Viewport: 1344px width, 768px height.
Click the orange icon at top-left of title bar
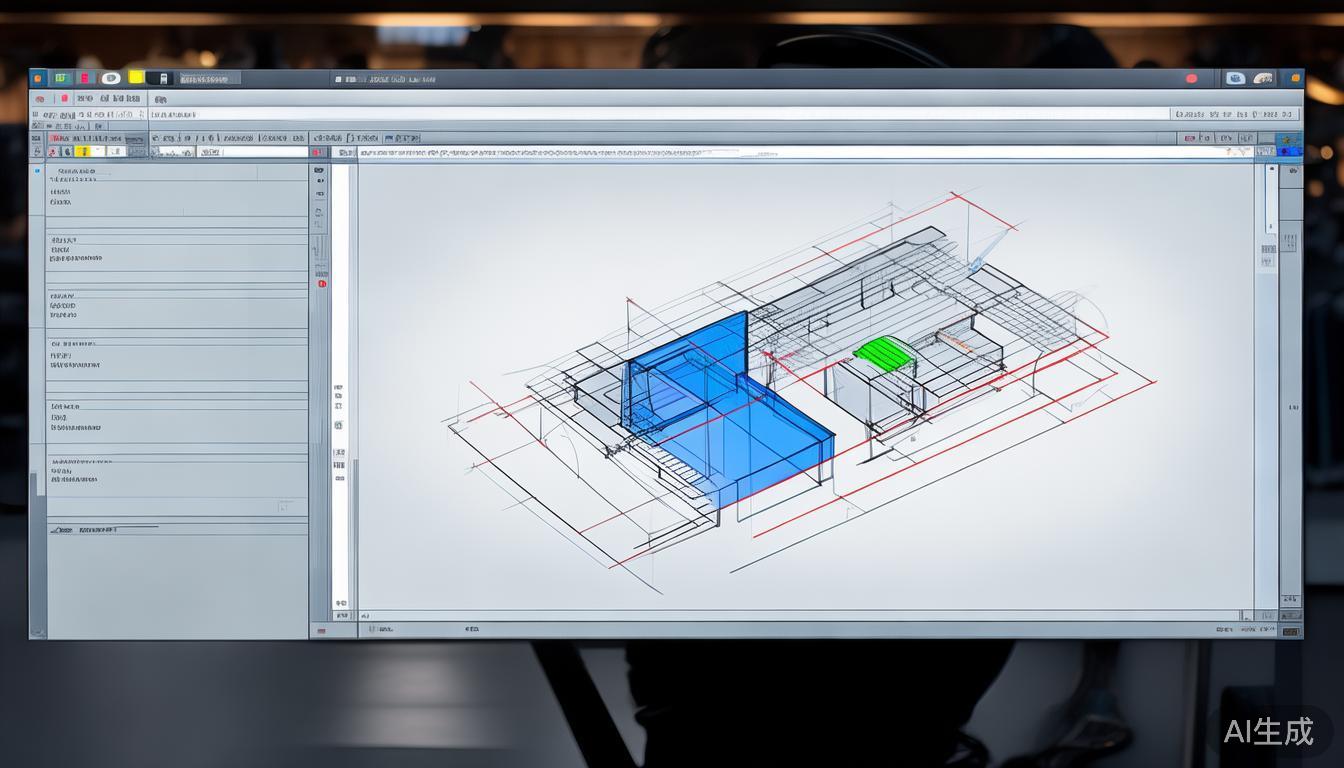tap(38, 78)
